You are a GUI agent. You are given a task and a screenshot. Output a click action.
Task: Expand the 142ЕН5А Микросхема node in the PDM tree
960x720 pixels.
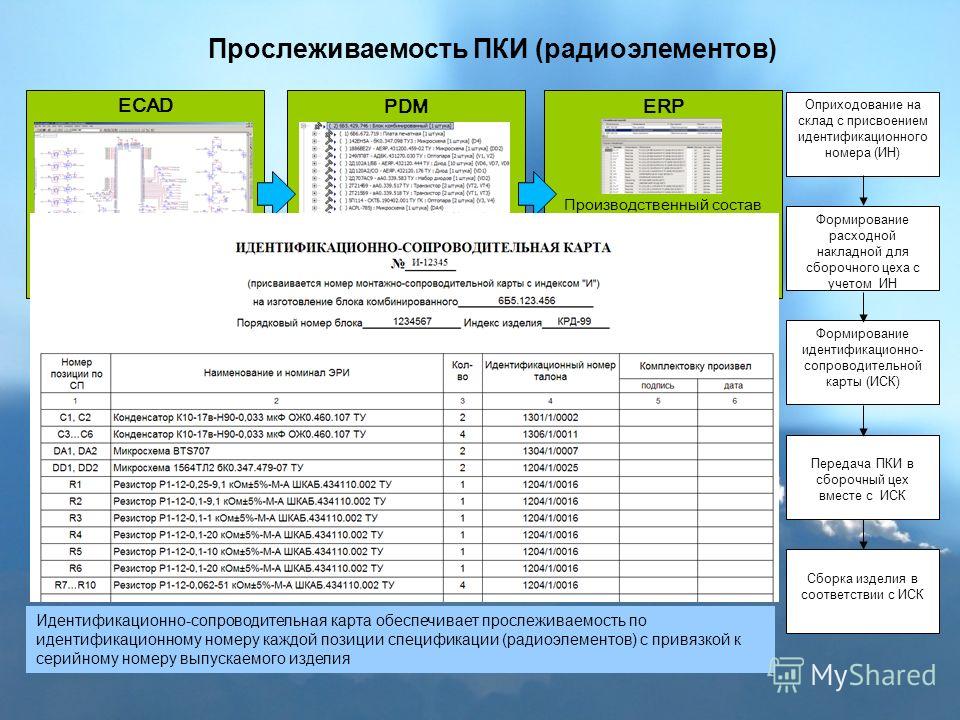pyautogui.click(x=314, y=141)
